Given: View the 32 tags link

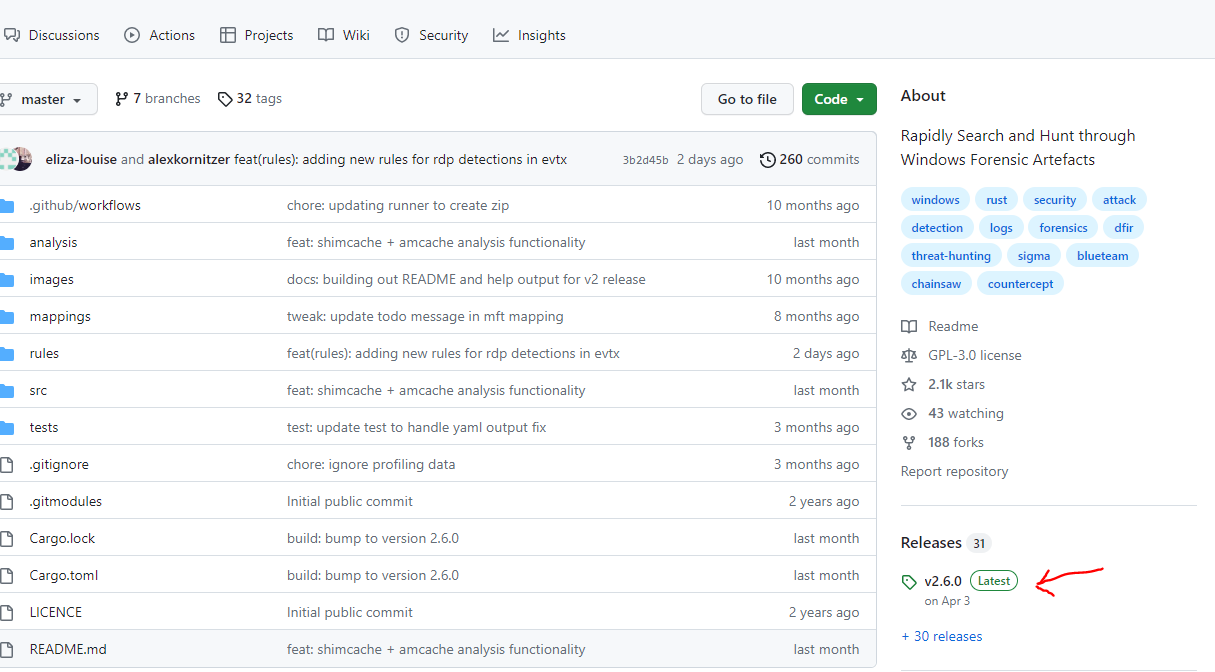Looking at the screenshot, I should pyautogui.click(x=250, y=99).
